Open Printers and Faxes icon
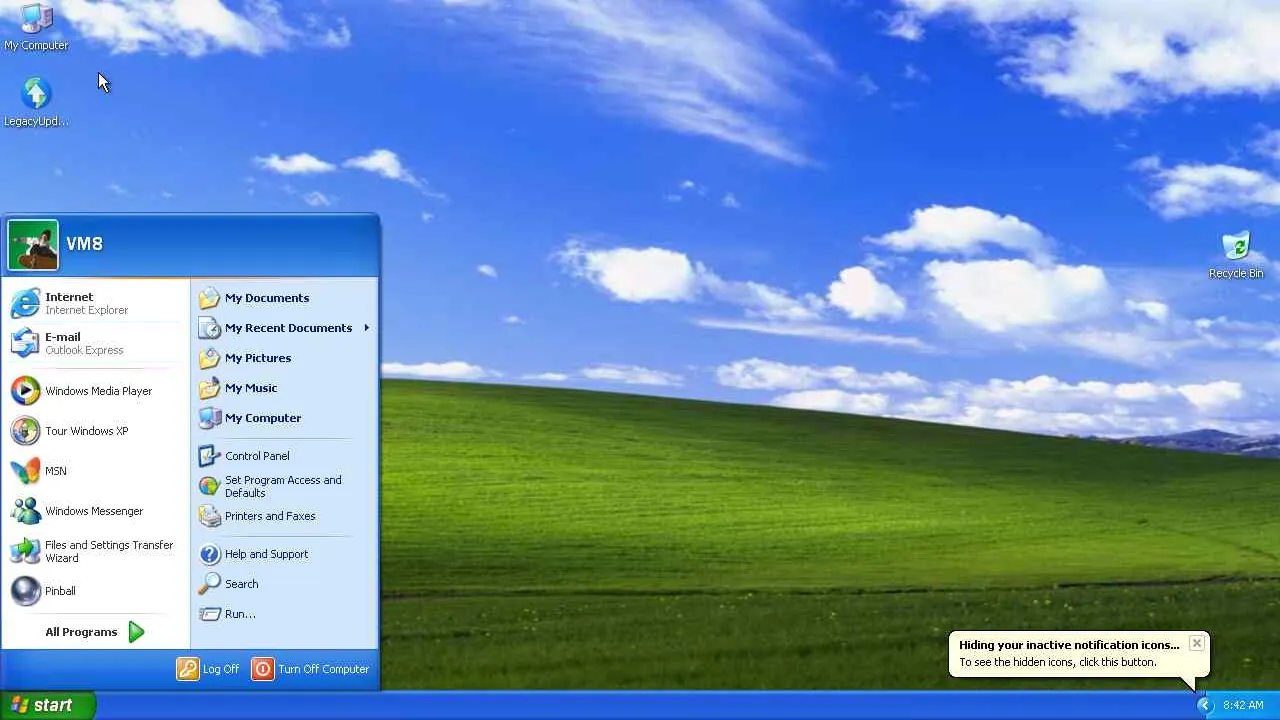This screenshot has height=720, width=1280. [x=209, y=516]
